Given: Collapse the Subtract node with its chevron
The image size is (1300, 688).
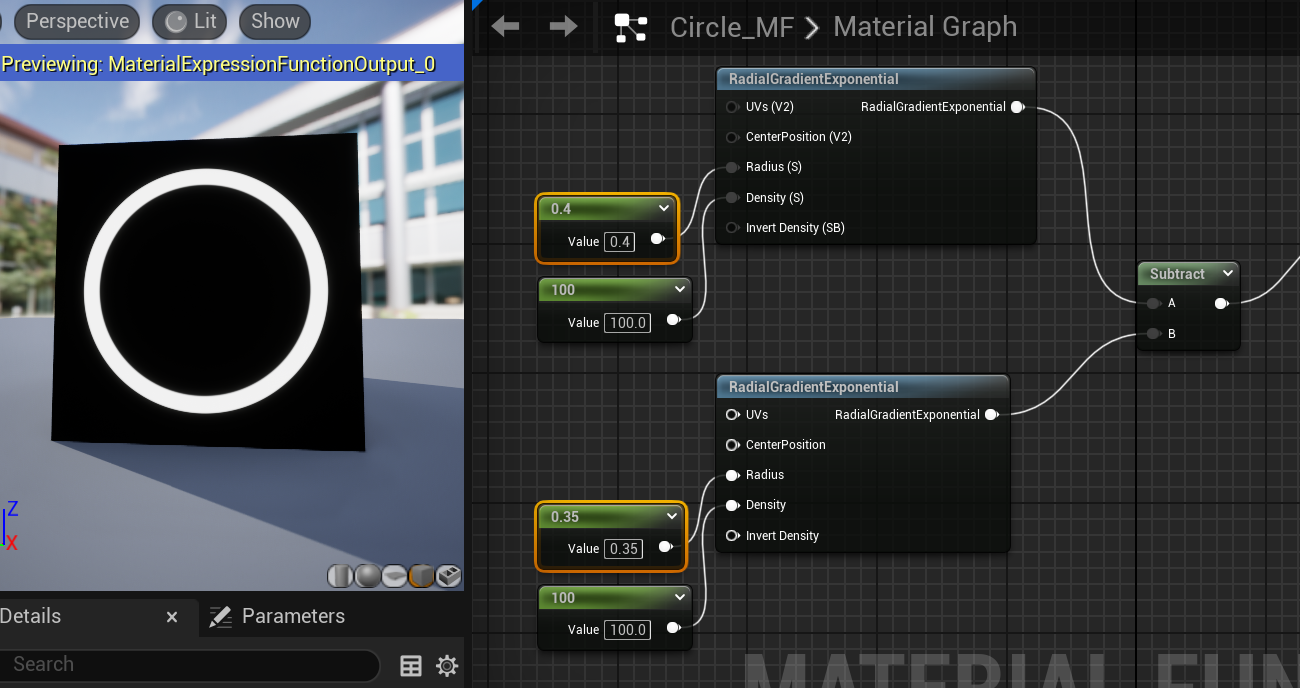Looking at the screenshot, I should pyautogui.click(x=1227, y=273).
